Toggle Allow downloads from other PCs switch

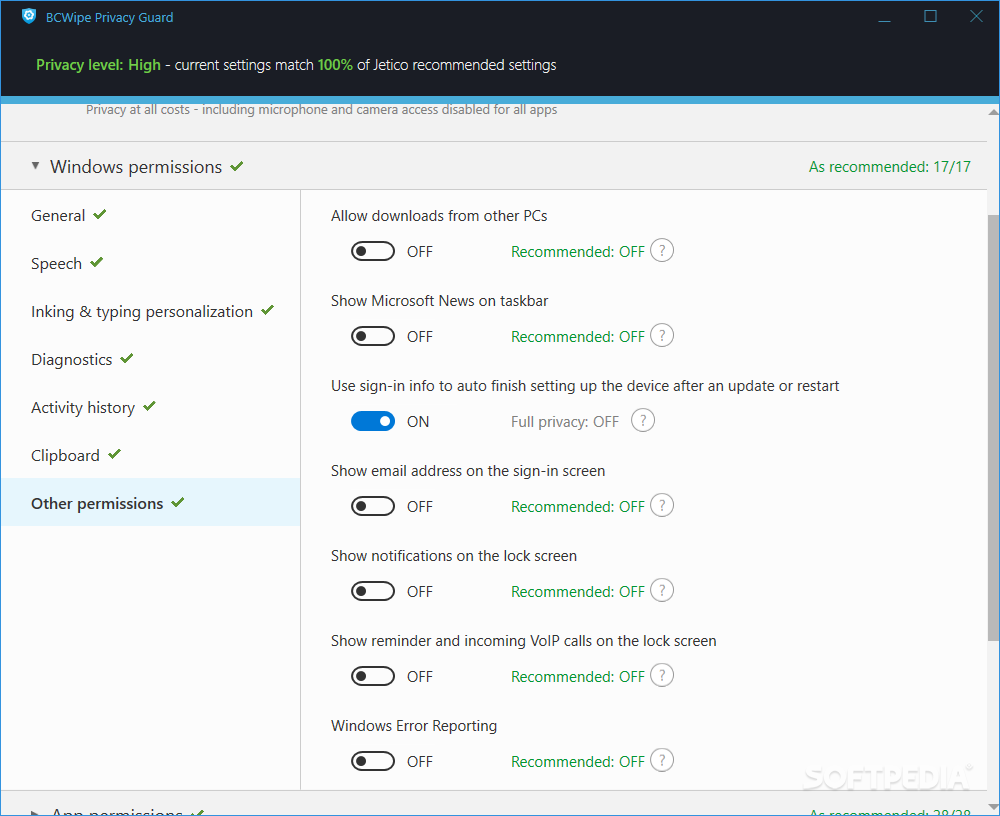[373, 251]
